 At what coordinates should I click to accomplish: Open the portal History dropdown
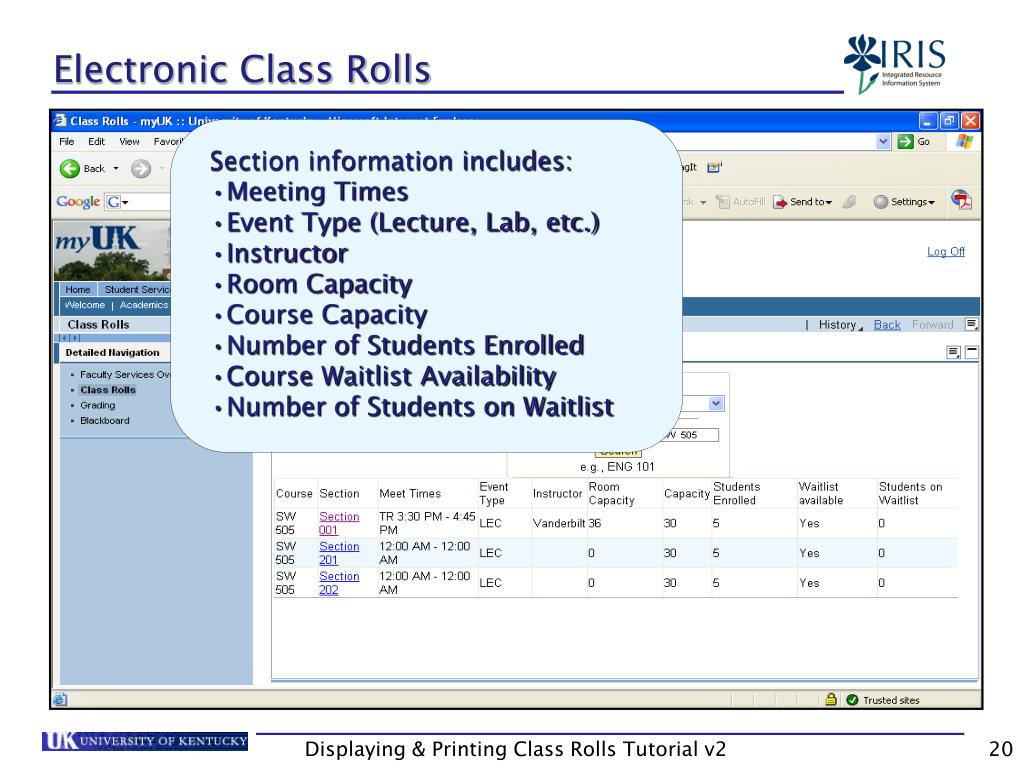(840, 325)
